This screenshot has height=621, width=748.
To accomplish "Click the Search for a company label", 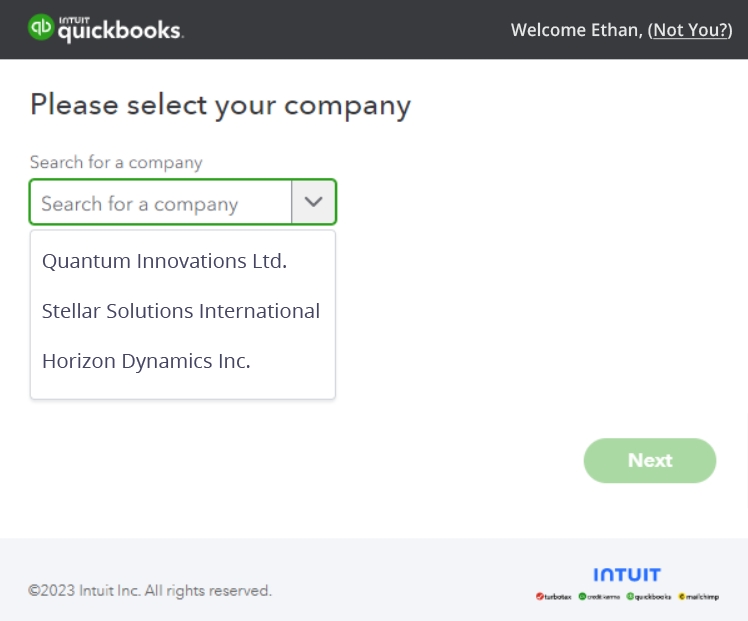I will coord(116,163).
